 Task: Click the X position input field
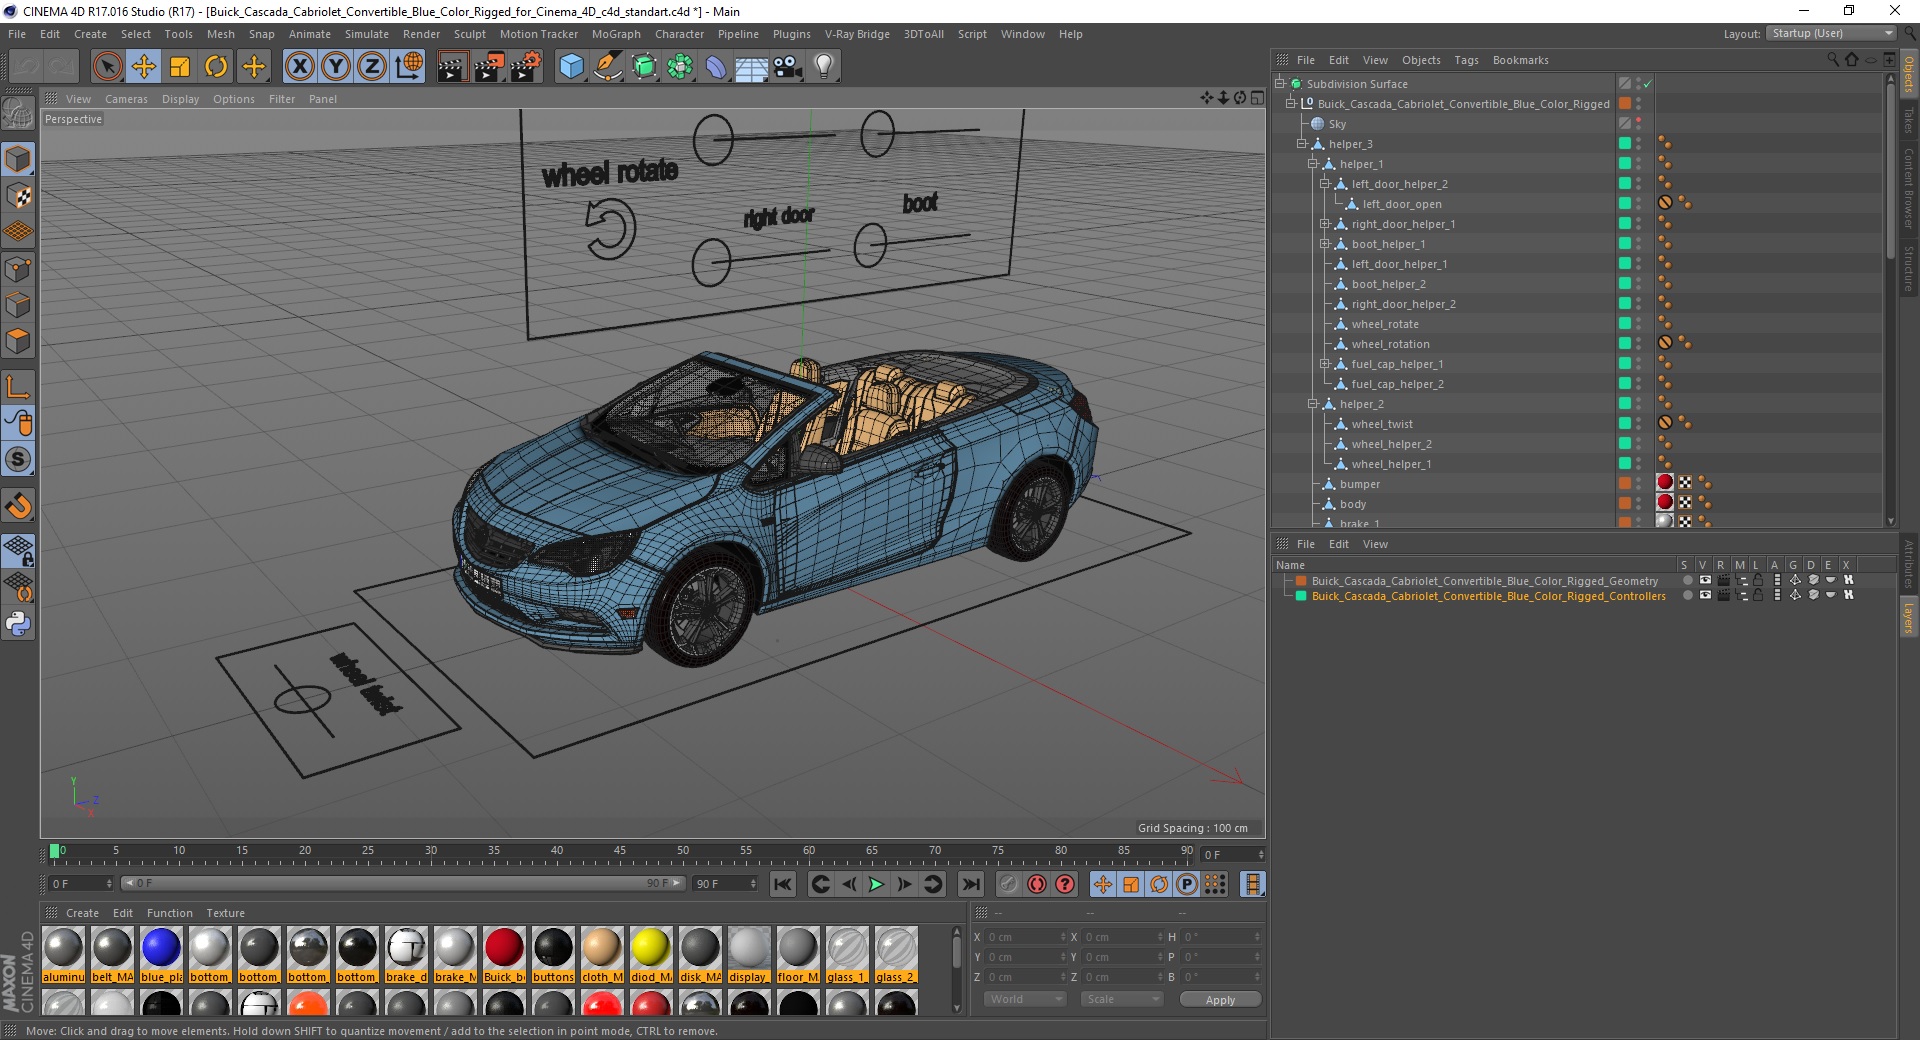[x=1027, y=937]
